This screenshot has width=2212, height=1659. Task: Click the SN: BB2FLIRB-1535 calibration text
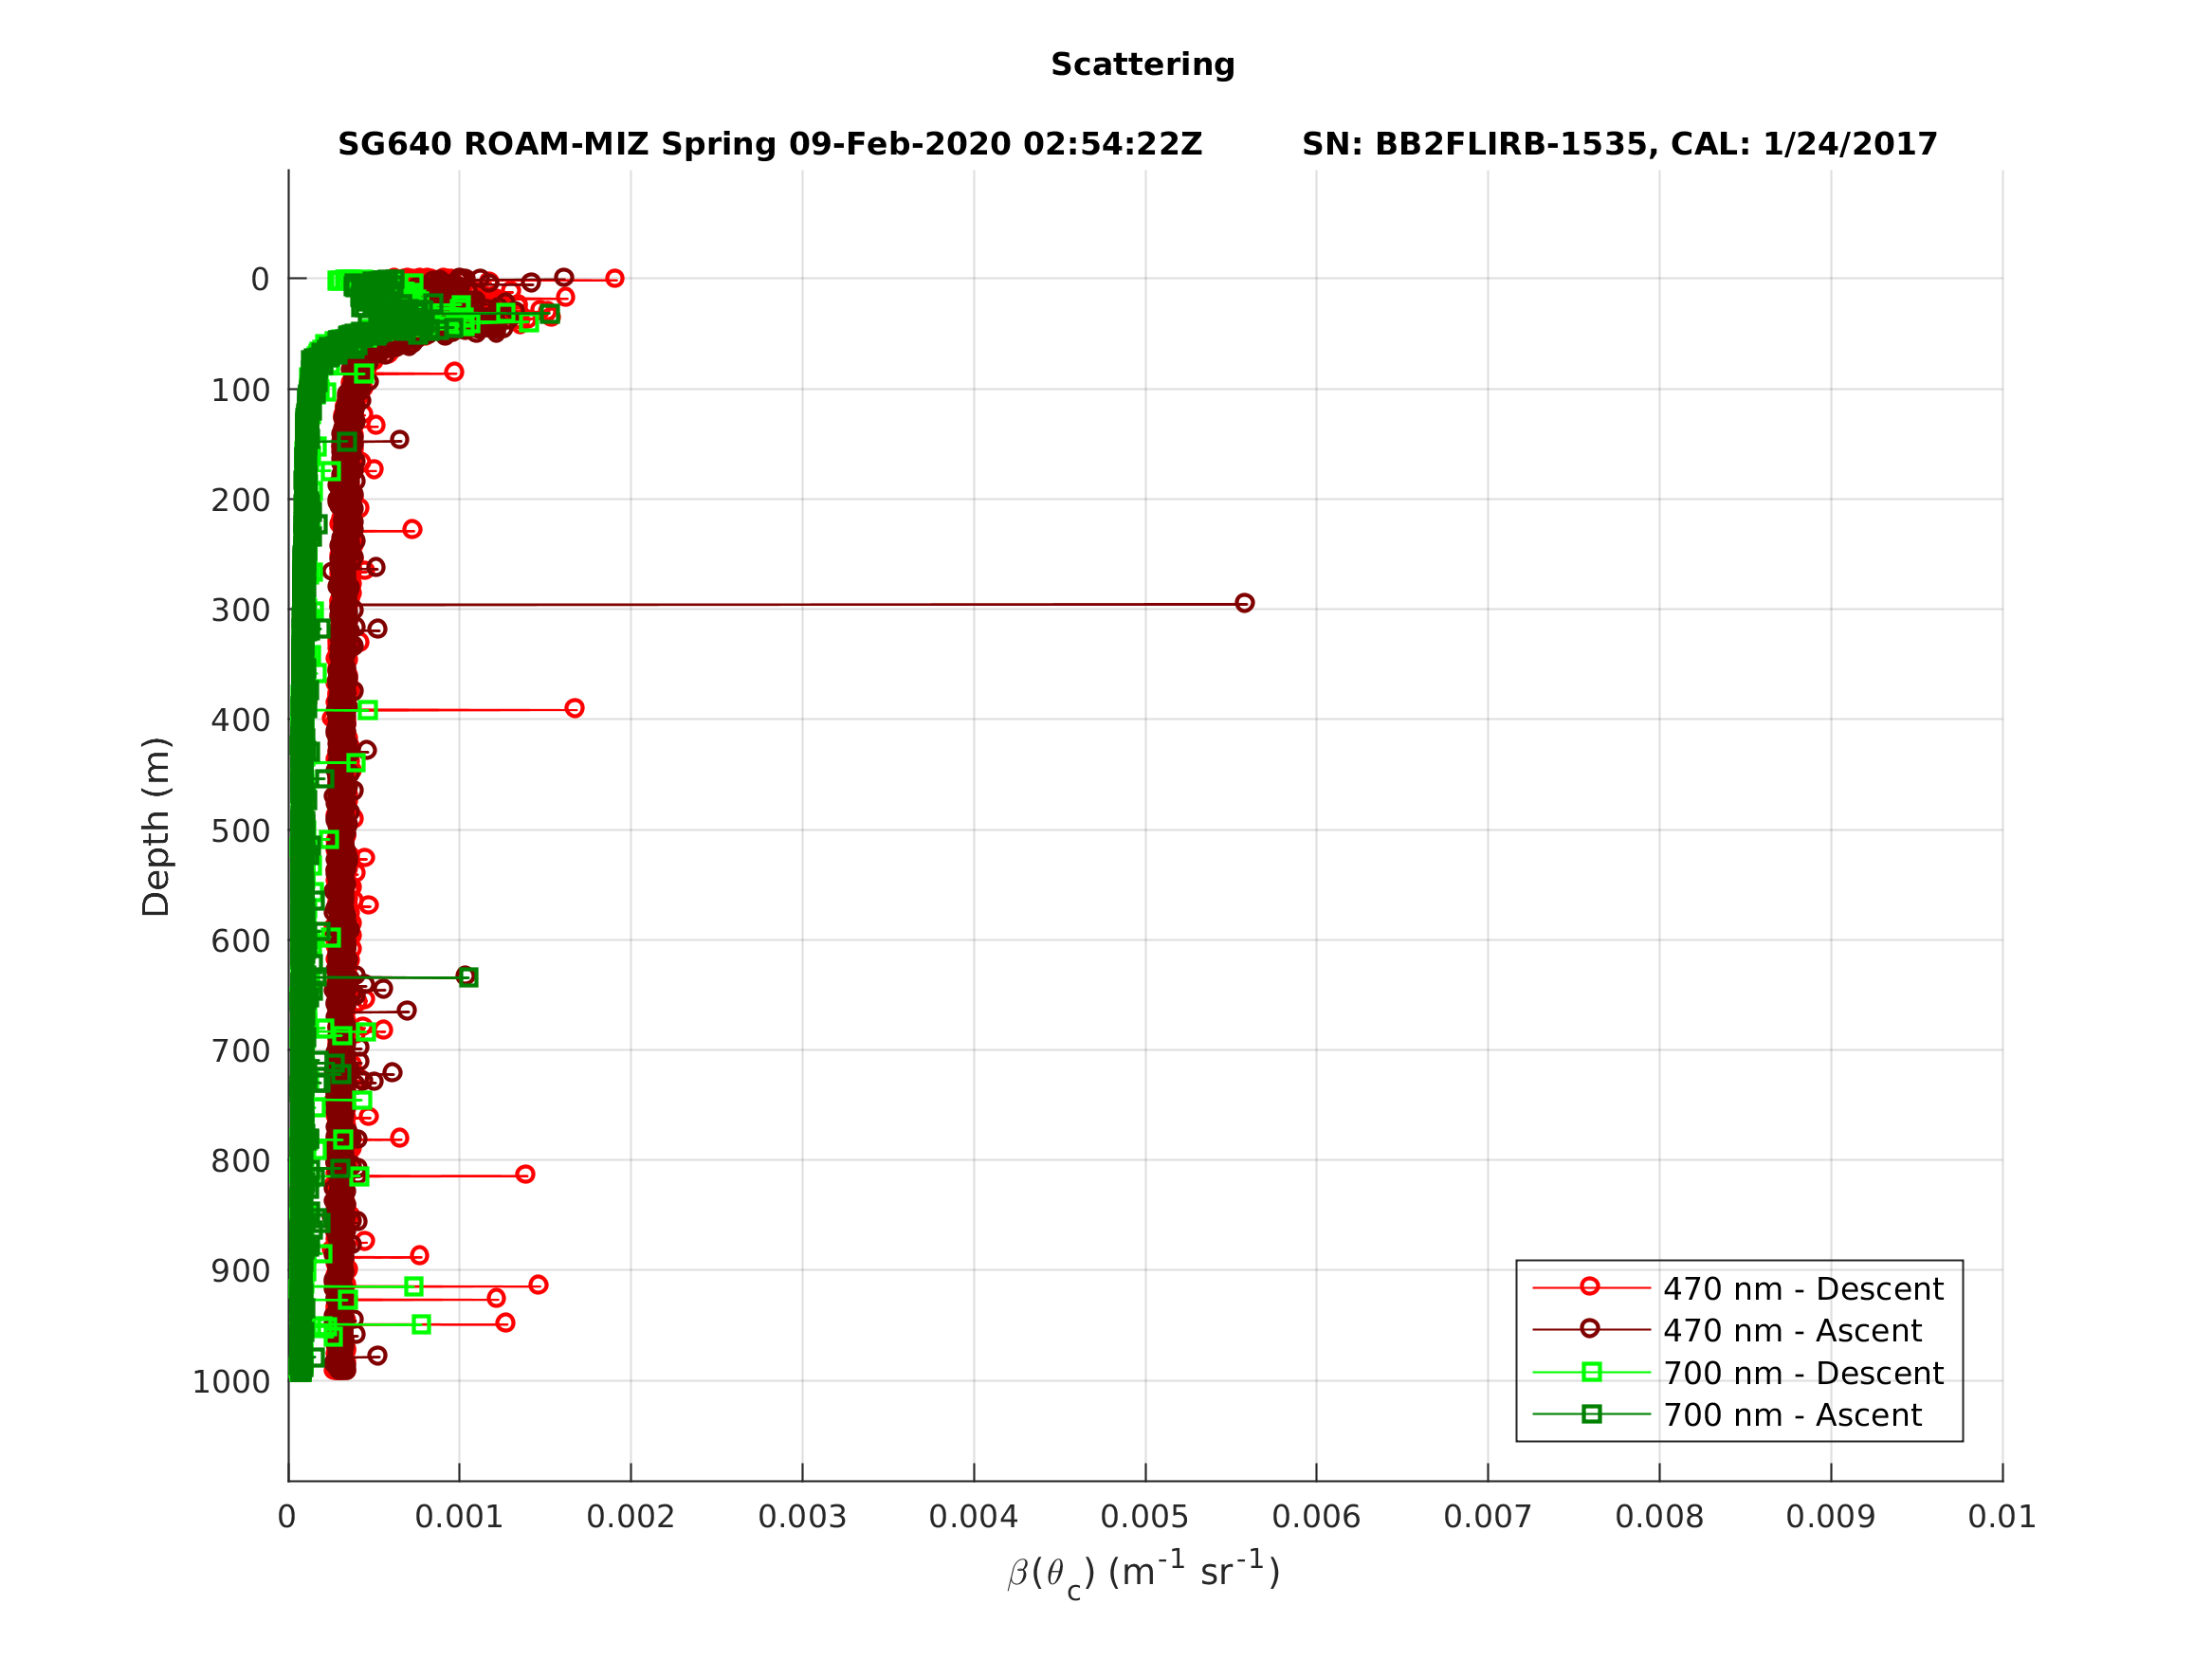(1620, 144)
